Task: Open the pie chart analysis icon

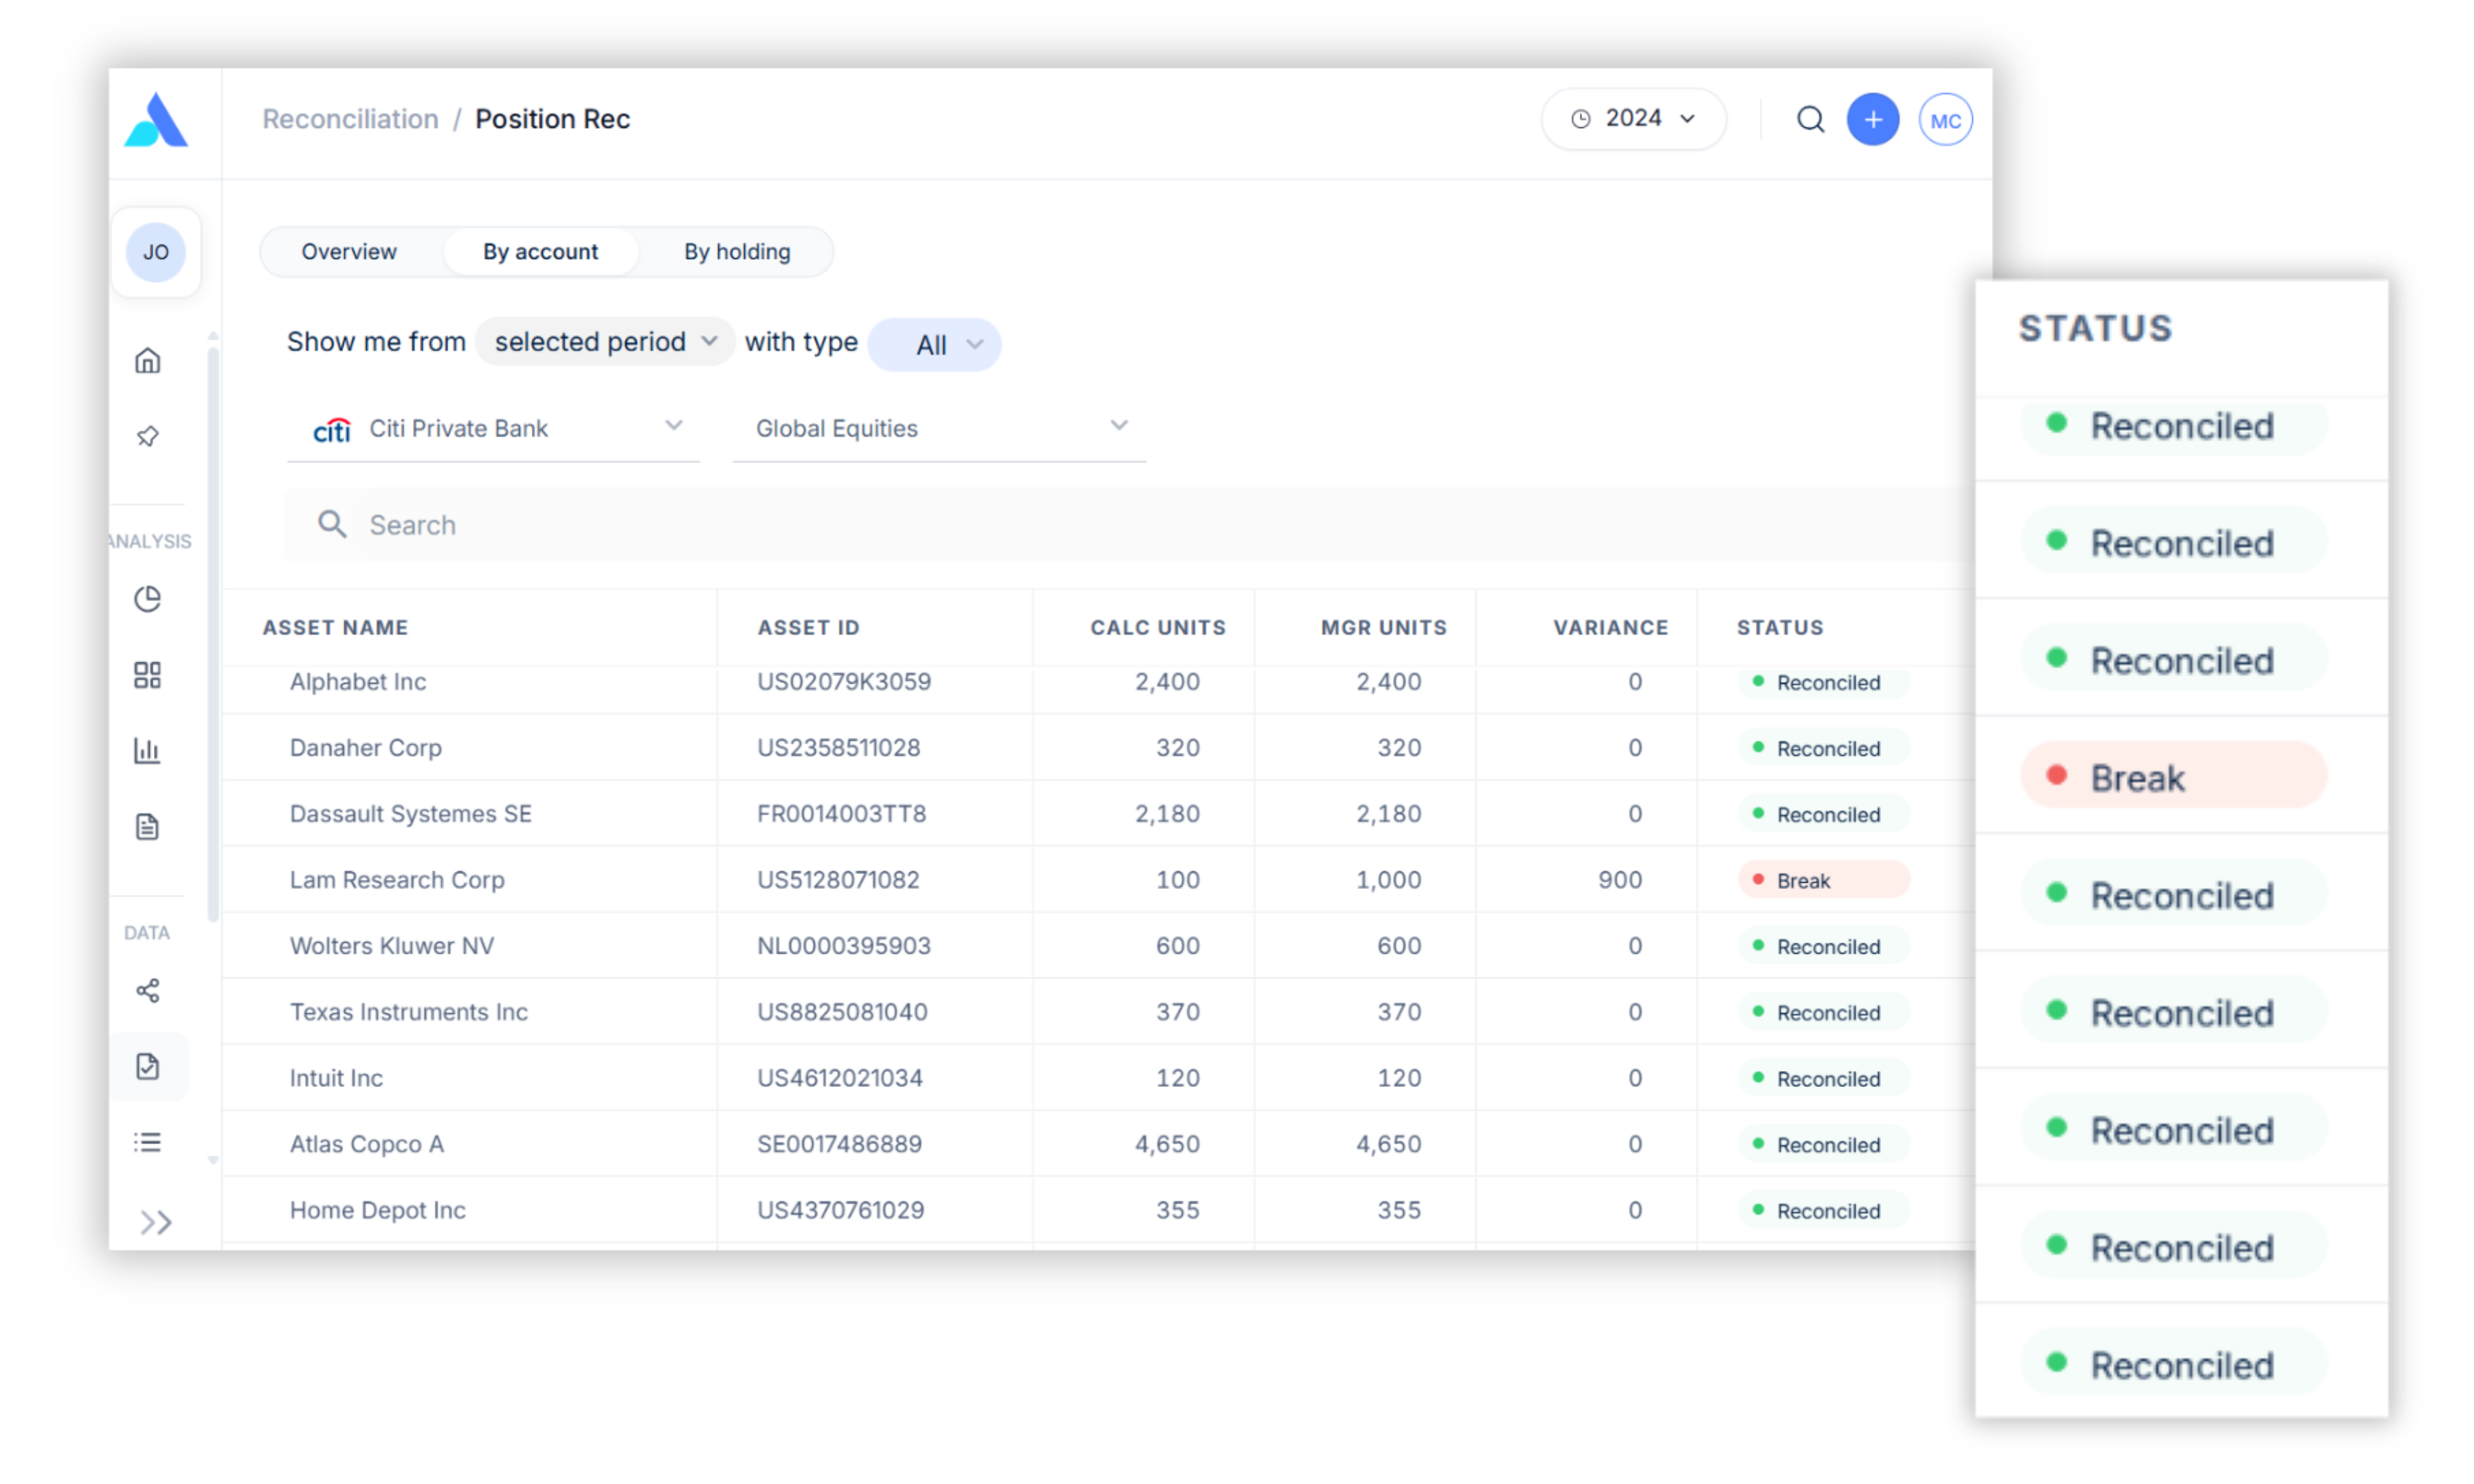Action: pyautogui.click(x=147, y=599)
